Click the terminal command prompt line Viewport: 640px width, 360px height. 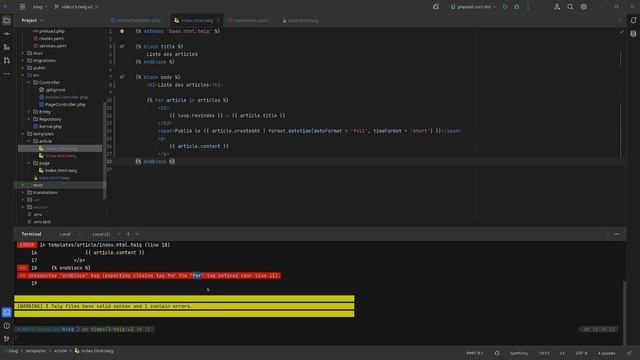tap(85, 329)
